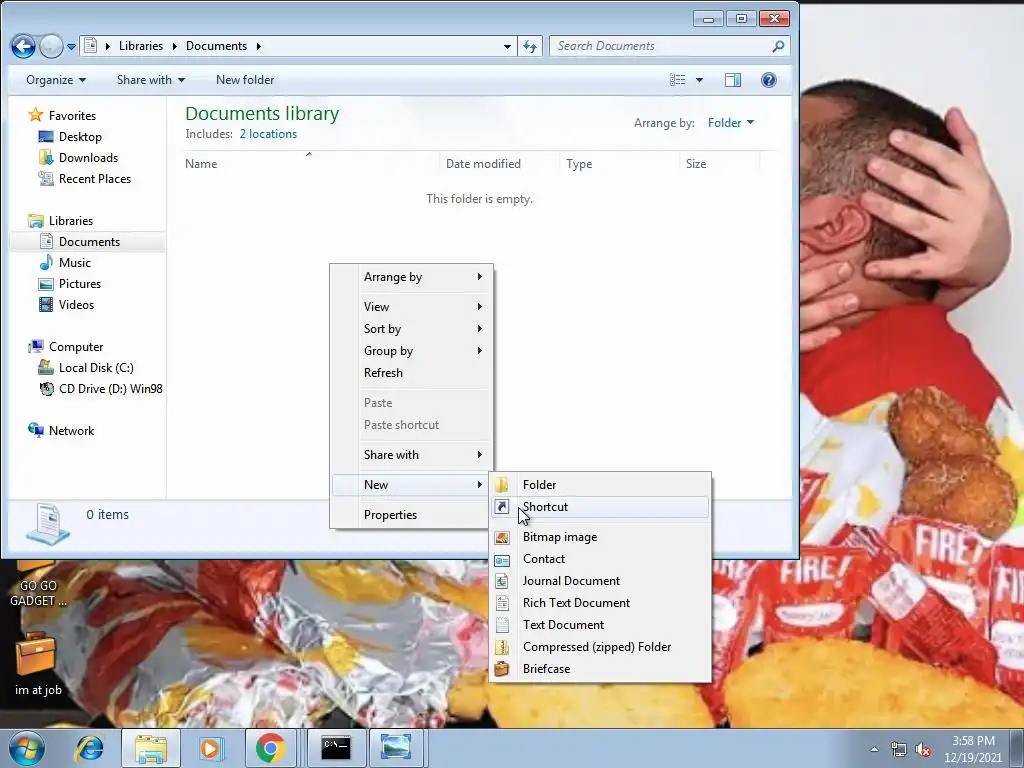The image size is (1024, 768).
Task: Create a Compressed (zipped) Folder
Action: tap(600, 647)
